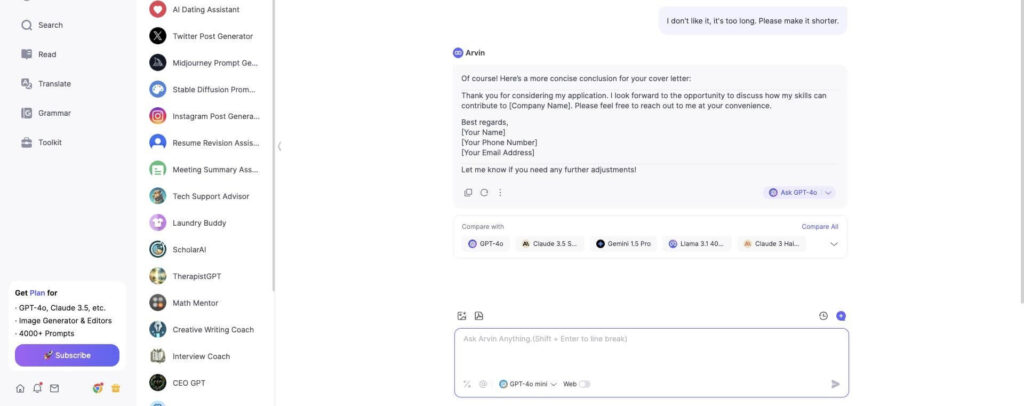The image size is (1024, 406).
Task: Copy Arvin's response with the copy icon
Action: coord(468,193)
